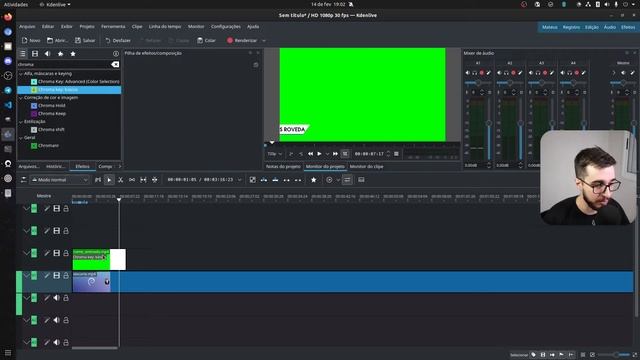Screen dimensions: 640x360
Task: Solo channel A1 with headphones icon
Action: 475,73
